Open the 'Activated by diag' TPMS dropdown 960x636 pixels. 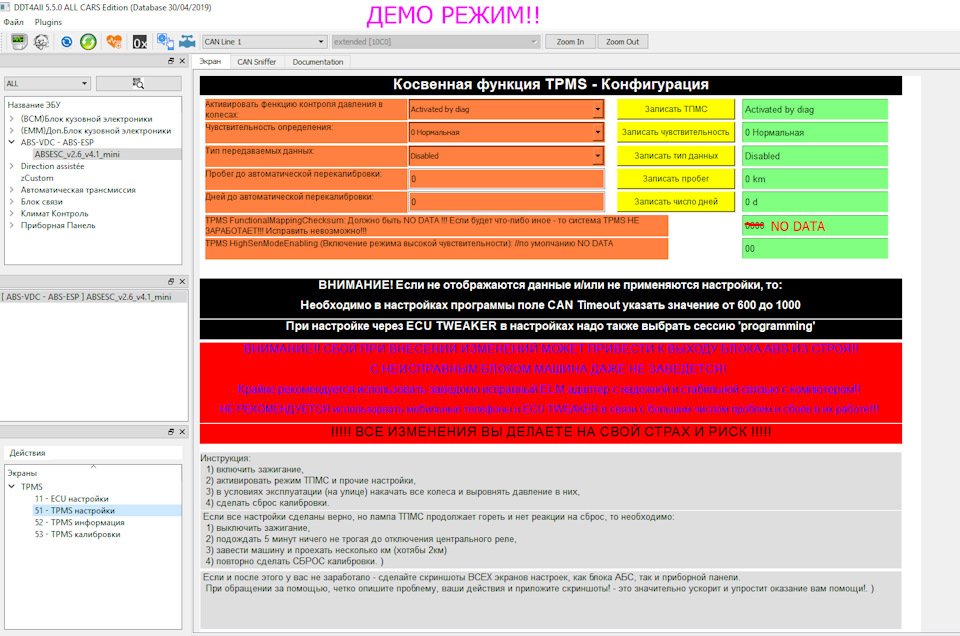click(506, 109)
